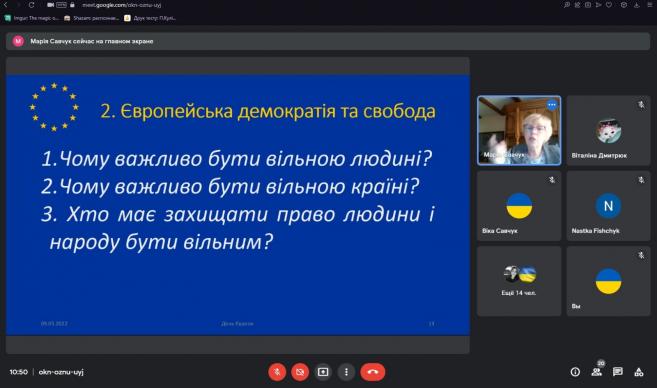The height and width of the screenshot is (388, 657).
Task: Unmute the microphone button
Action: (x=277, y=372)
